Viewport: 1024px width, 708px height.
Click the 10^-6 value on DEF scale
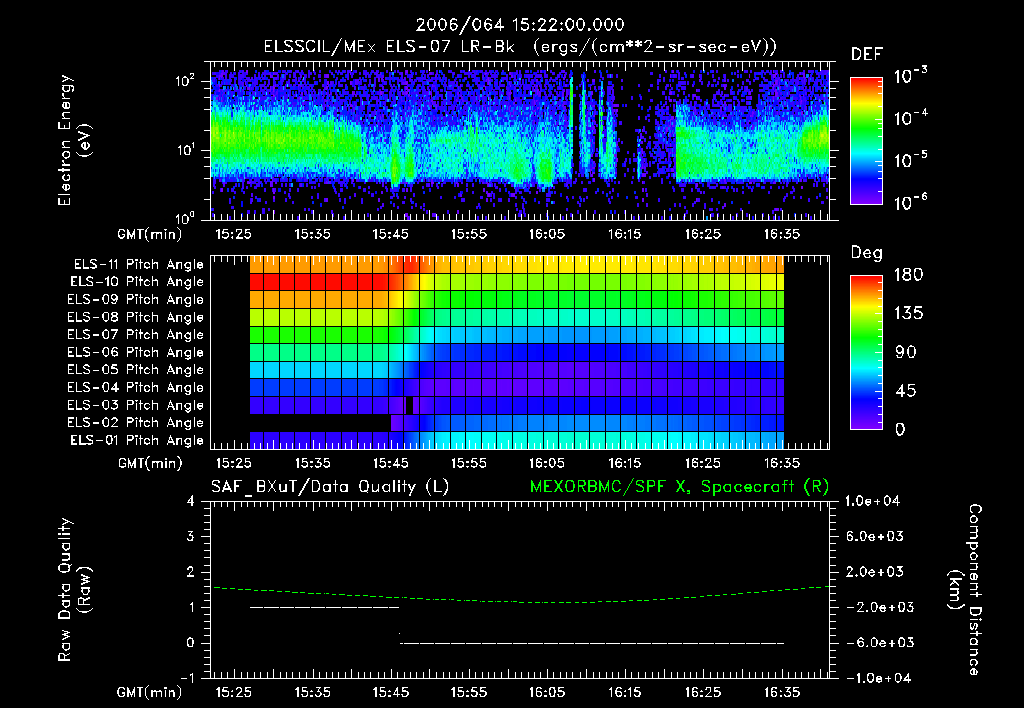(911, 202)
